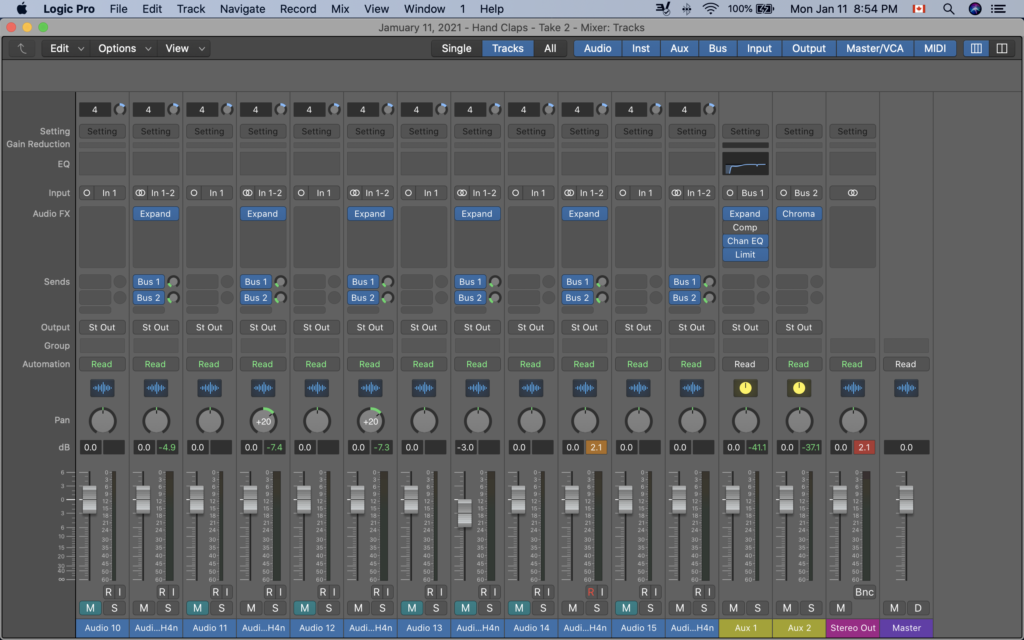Click the Audio 11 track waveform icon

click(209, 388)
